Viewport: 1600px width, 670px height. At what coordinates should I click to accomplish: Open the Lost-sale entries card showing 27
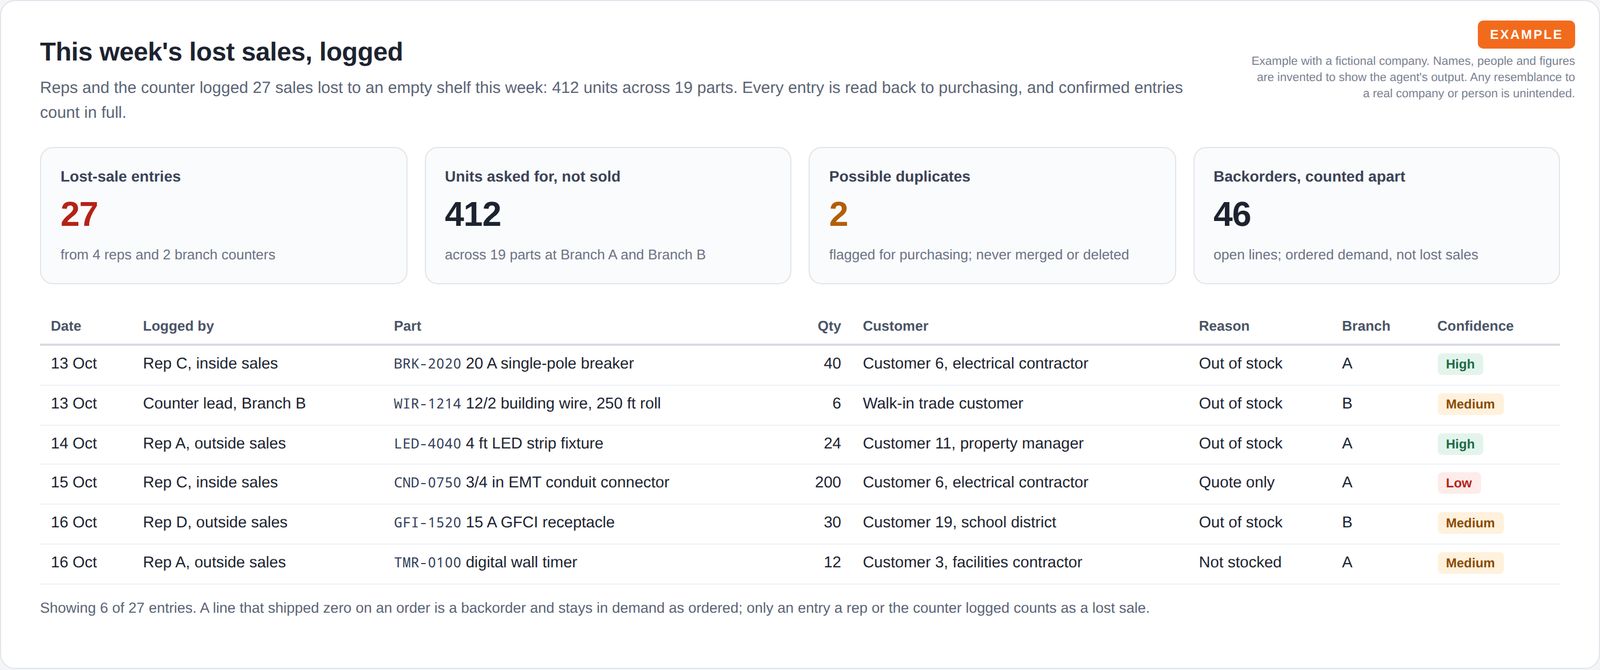(x=223, y=216)
